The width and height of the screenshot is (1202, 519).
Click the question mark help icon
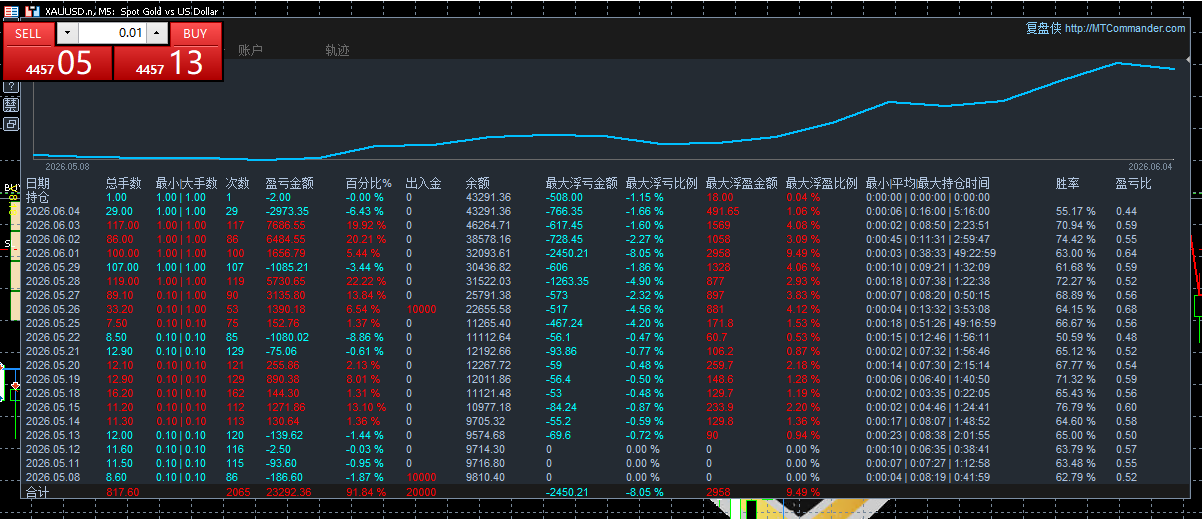pyautogui.click(x=11, y=87)
